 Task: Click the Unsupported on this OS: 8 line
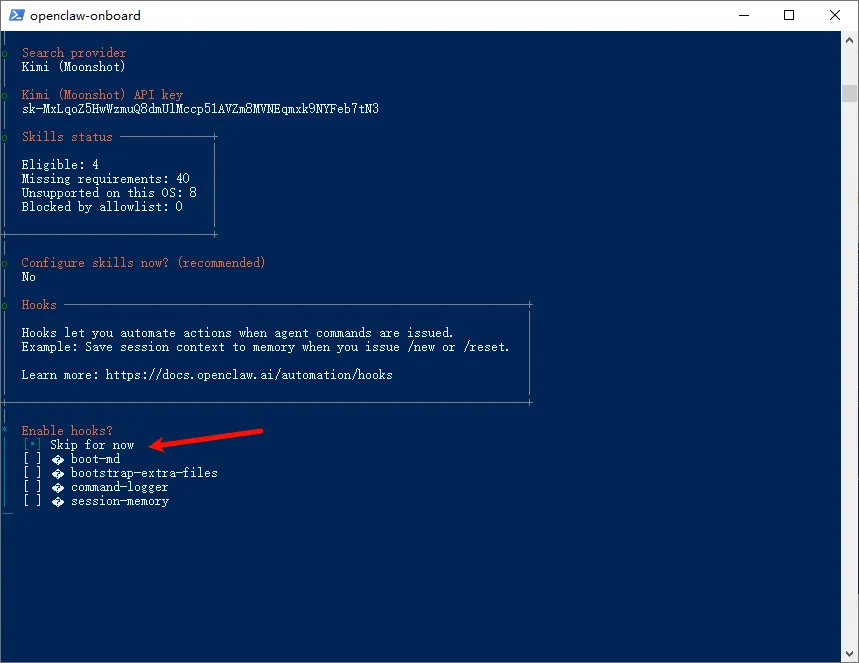[x=109, y=192]
